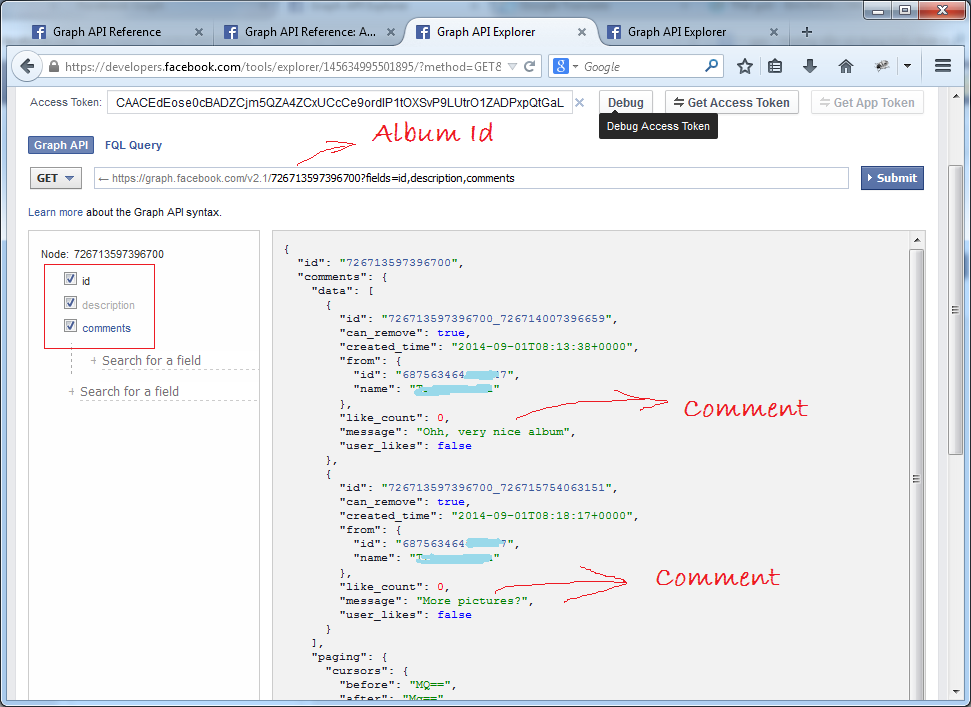This screenshot has height=707, width=971.
Task: Click the album id value in JSON response
Action: click(401, 262)
